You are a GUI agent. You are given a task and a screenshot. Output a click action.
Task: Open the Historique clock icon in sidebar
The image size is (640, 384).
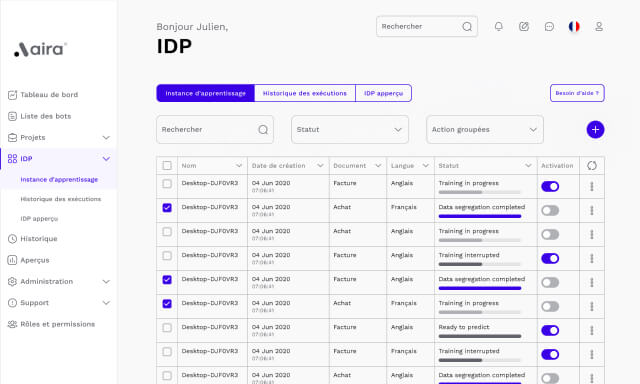click(12, 239)
